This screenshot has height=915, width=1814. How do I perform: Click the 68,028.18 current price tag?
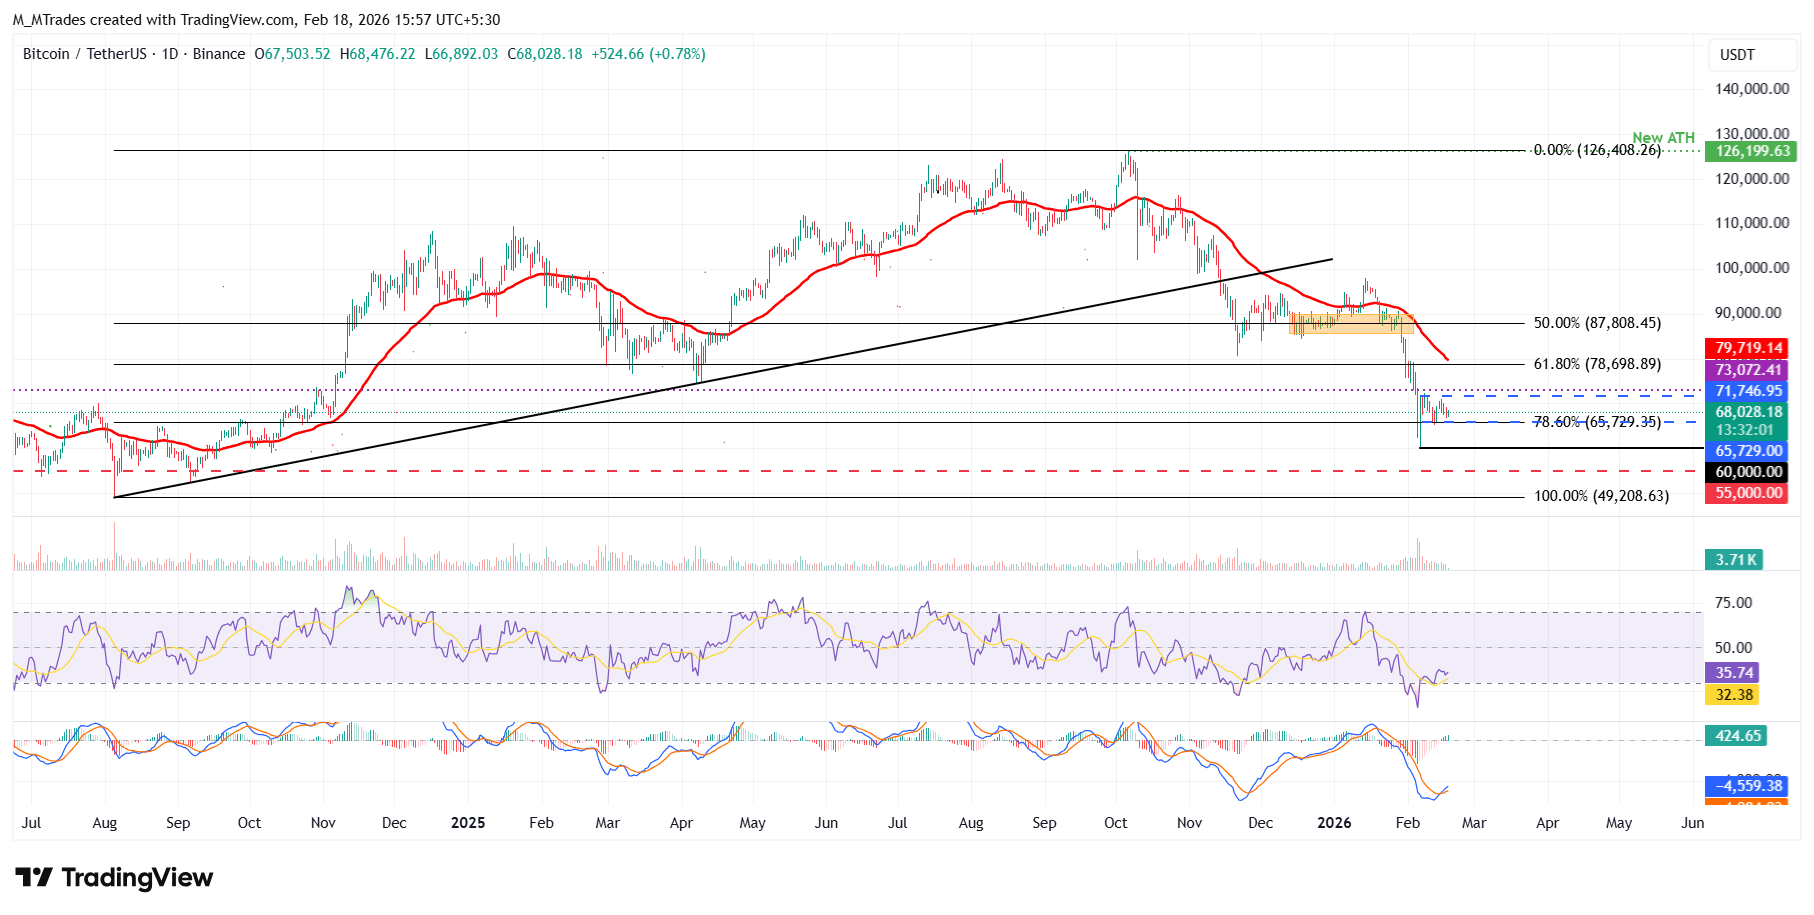1746,412
